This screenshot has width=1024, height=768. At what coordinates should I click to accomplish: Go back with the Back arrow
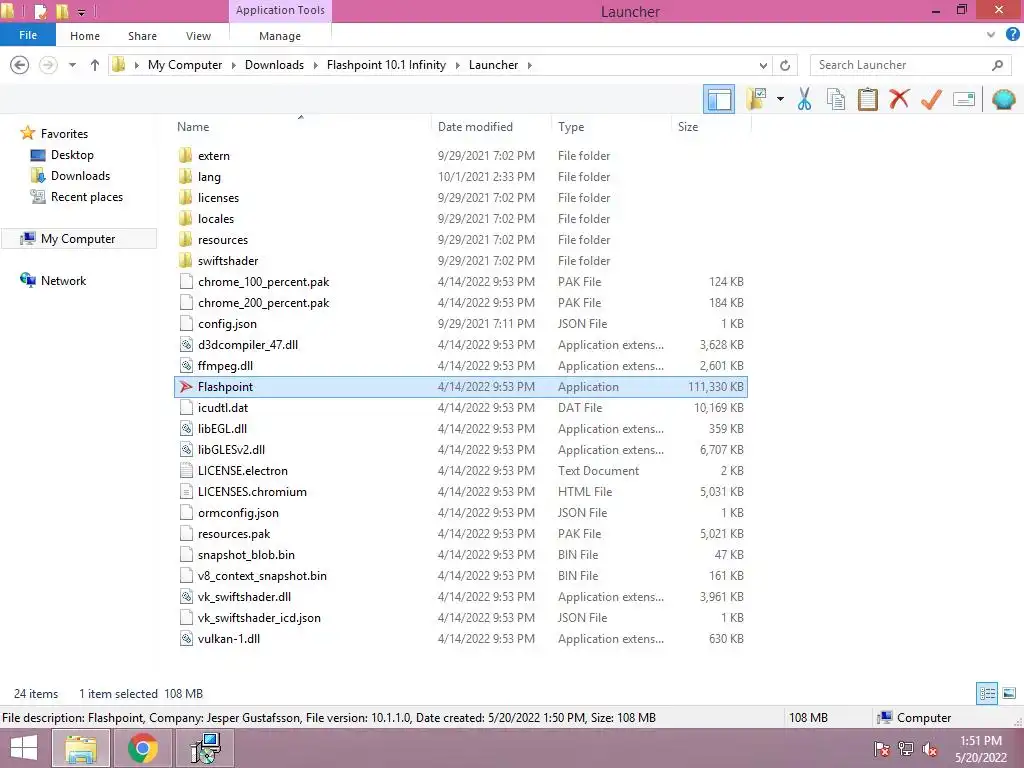(20, 65)
